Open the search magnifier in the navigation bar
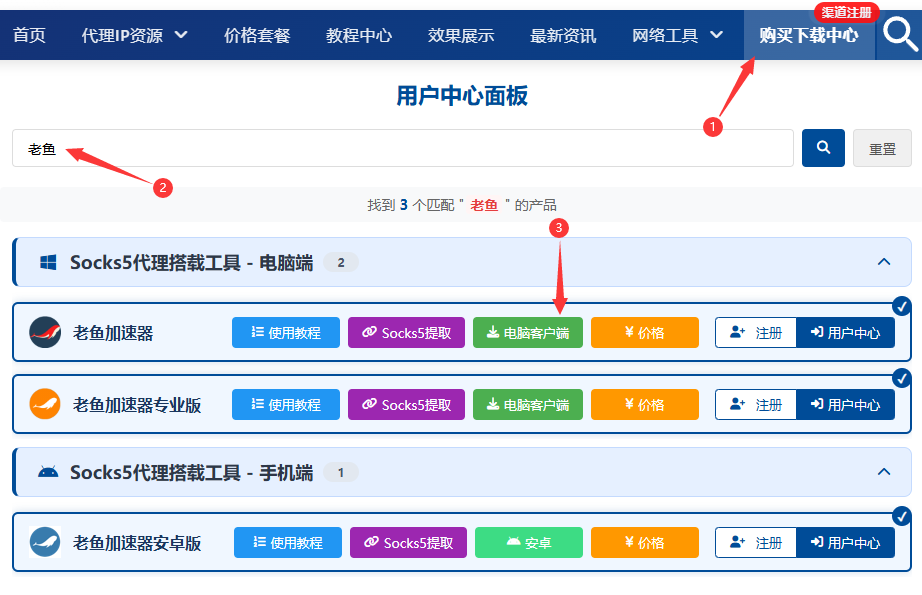The width and height of the screenshot is (922, 595). click(x=899, y=35)
